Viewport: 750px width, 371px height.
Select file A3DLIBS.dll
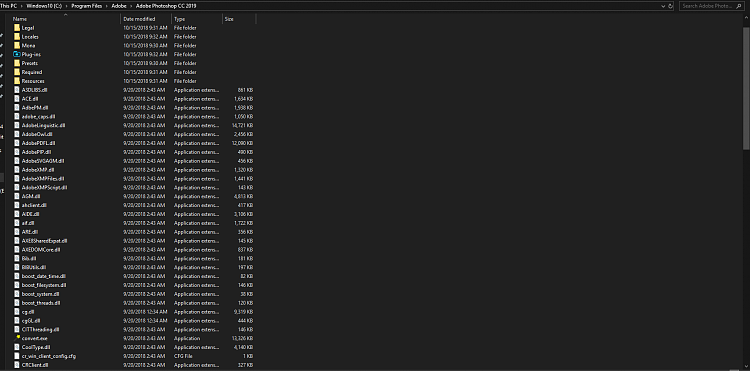point(34,90)
